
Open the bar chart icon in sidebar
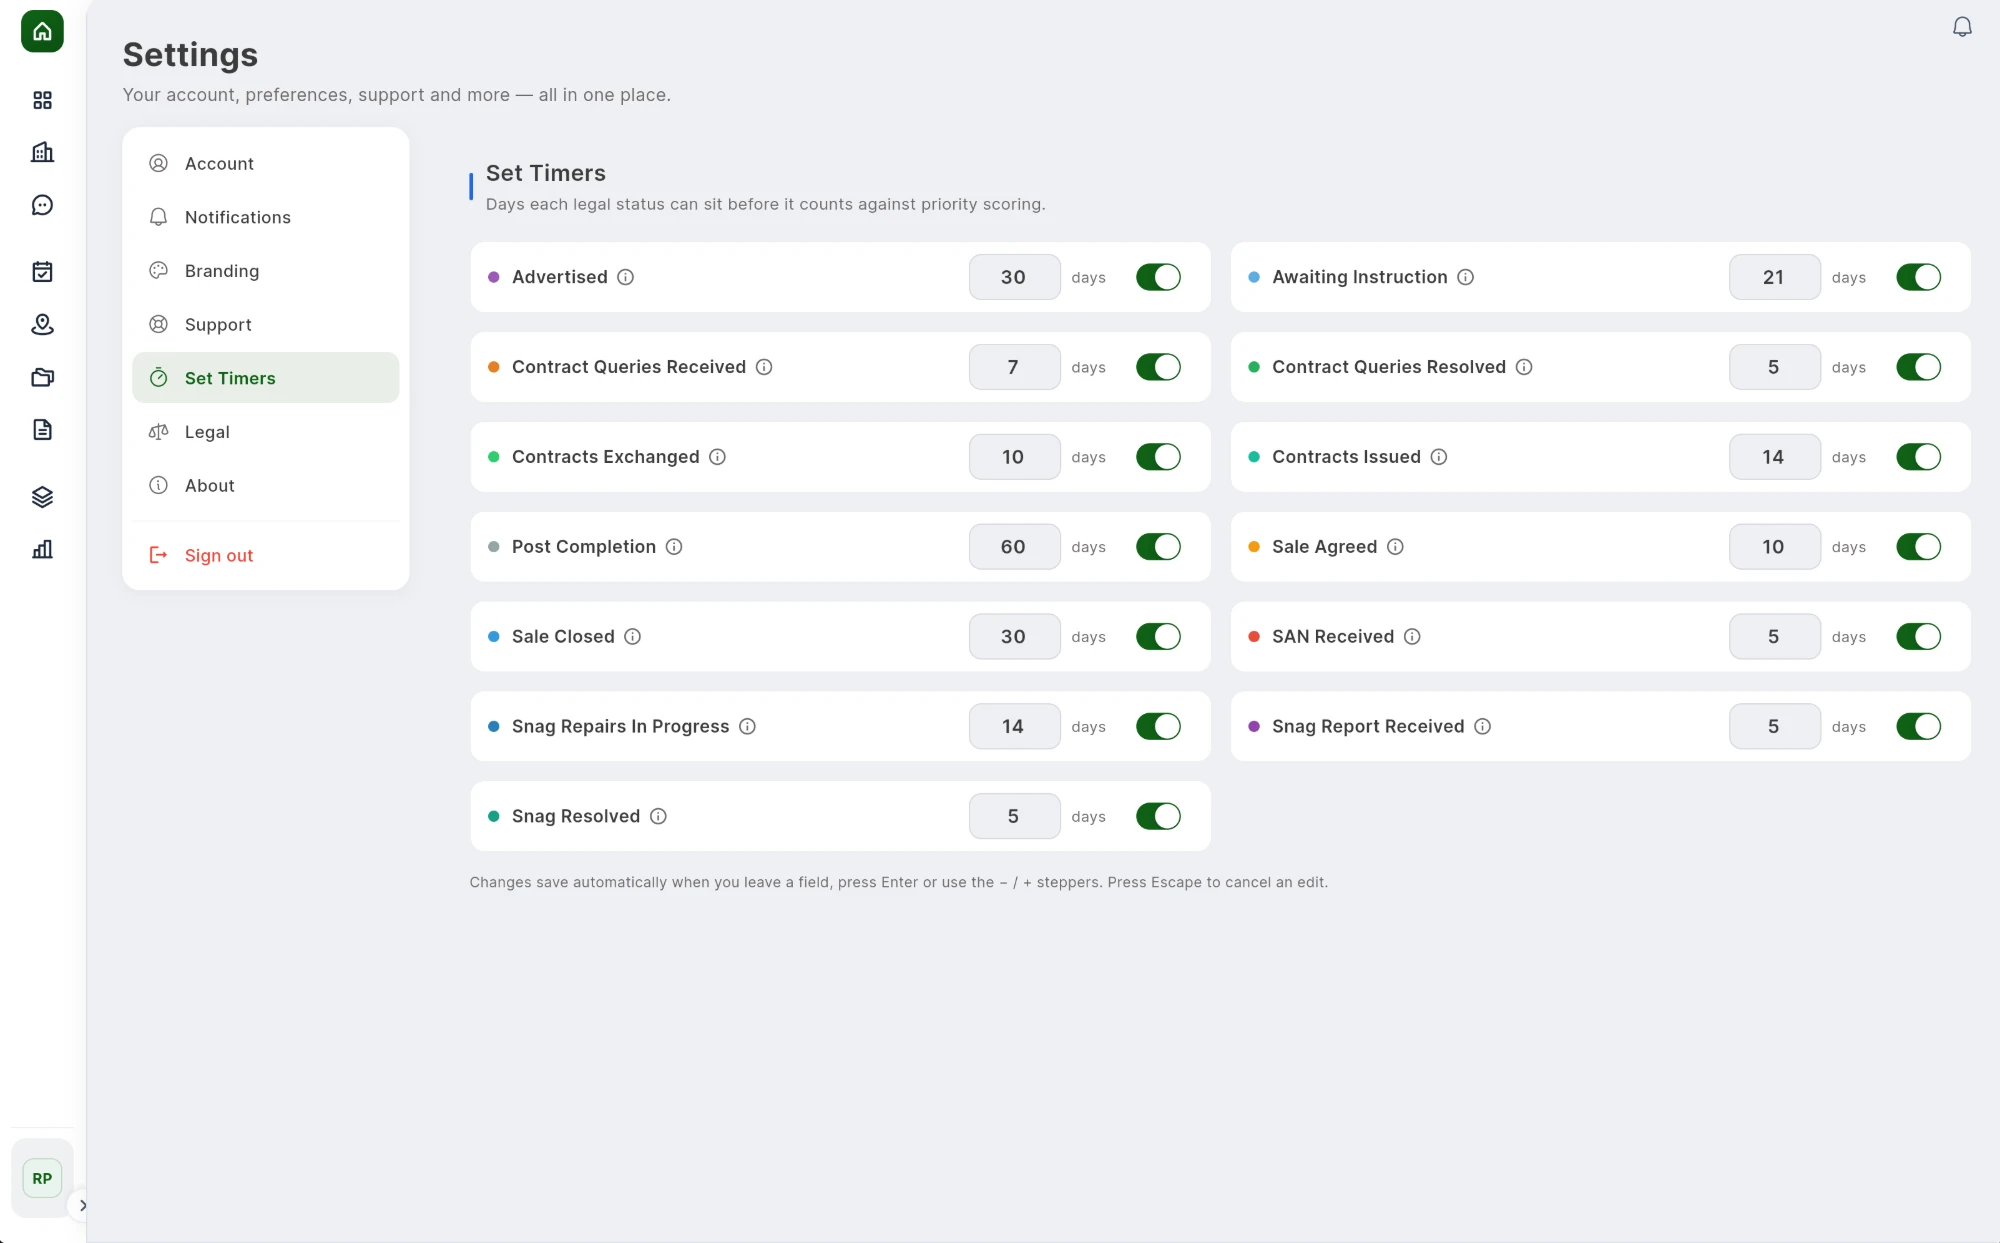42,549
